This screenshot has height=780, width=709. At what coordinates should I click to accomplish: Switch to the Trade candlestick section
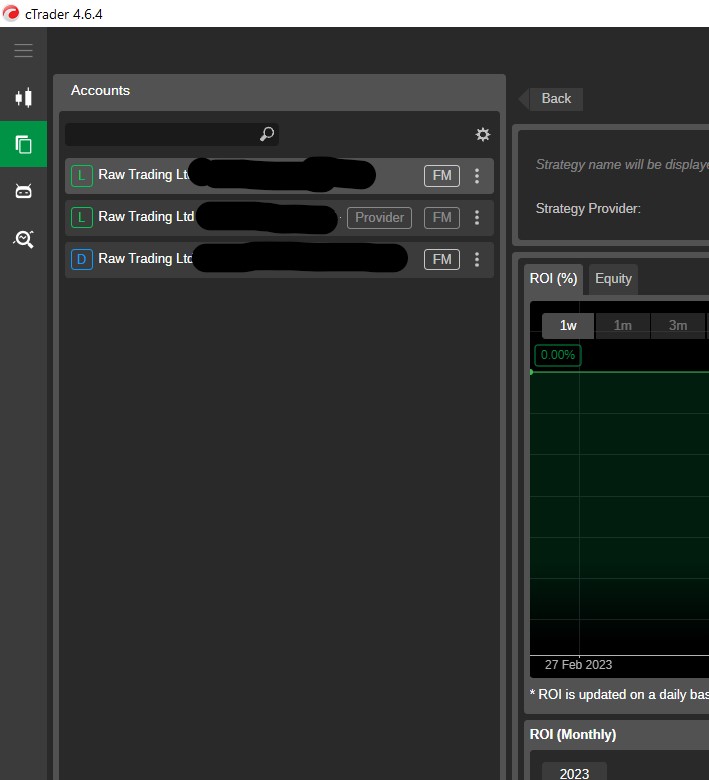(x=23, y=98)
